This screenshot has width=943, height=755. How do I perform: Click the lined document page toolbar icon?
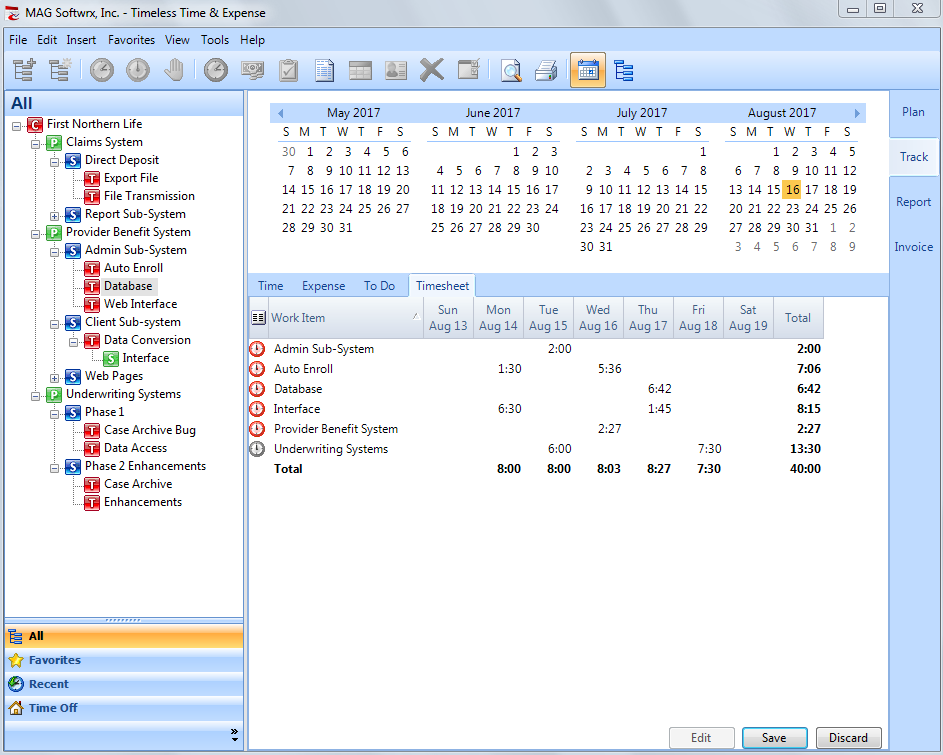[x=324, y=70]
